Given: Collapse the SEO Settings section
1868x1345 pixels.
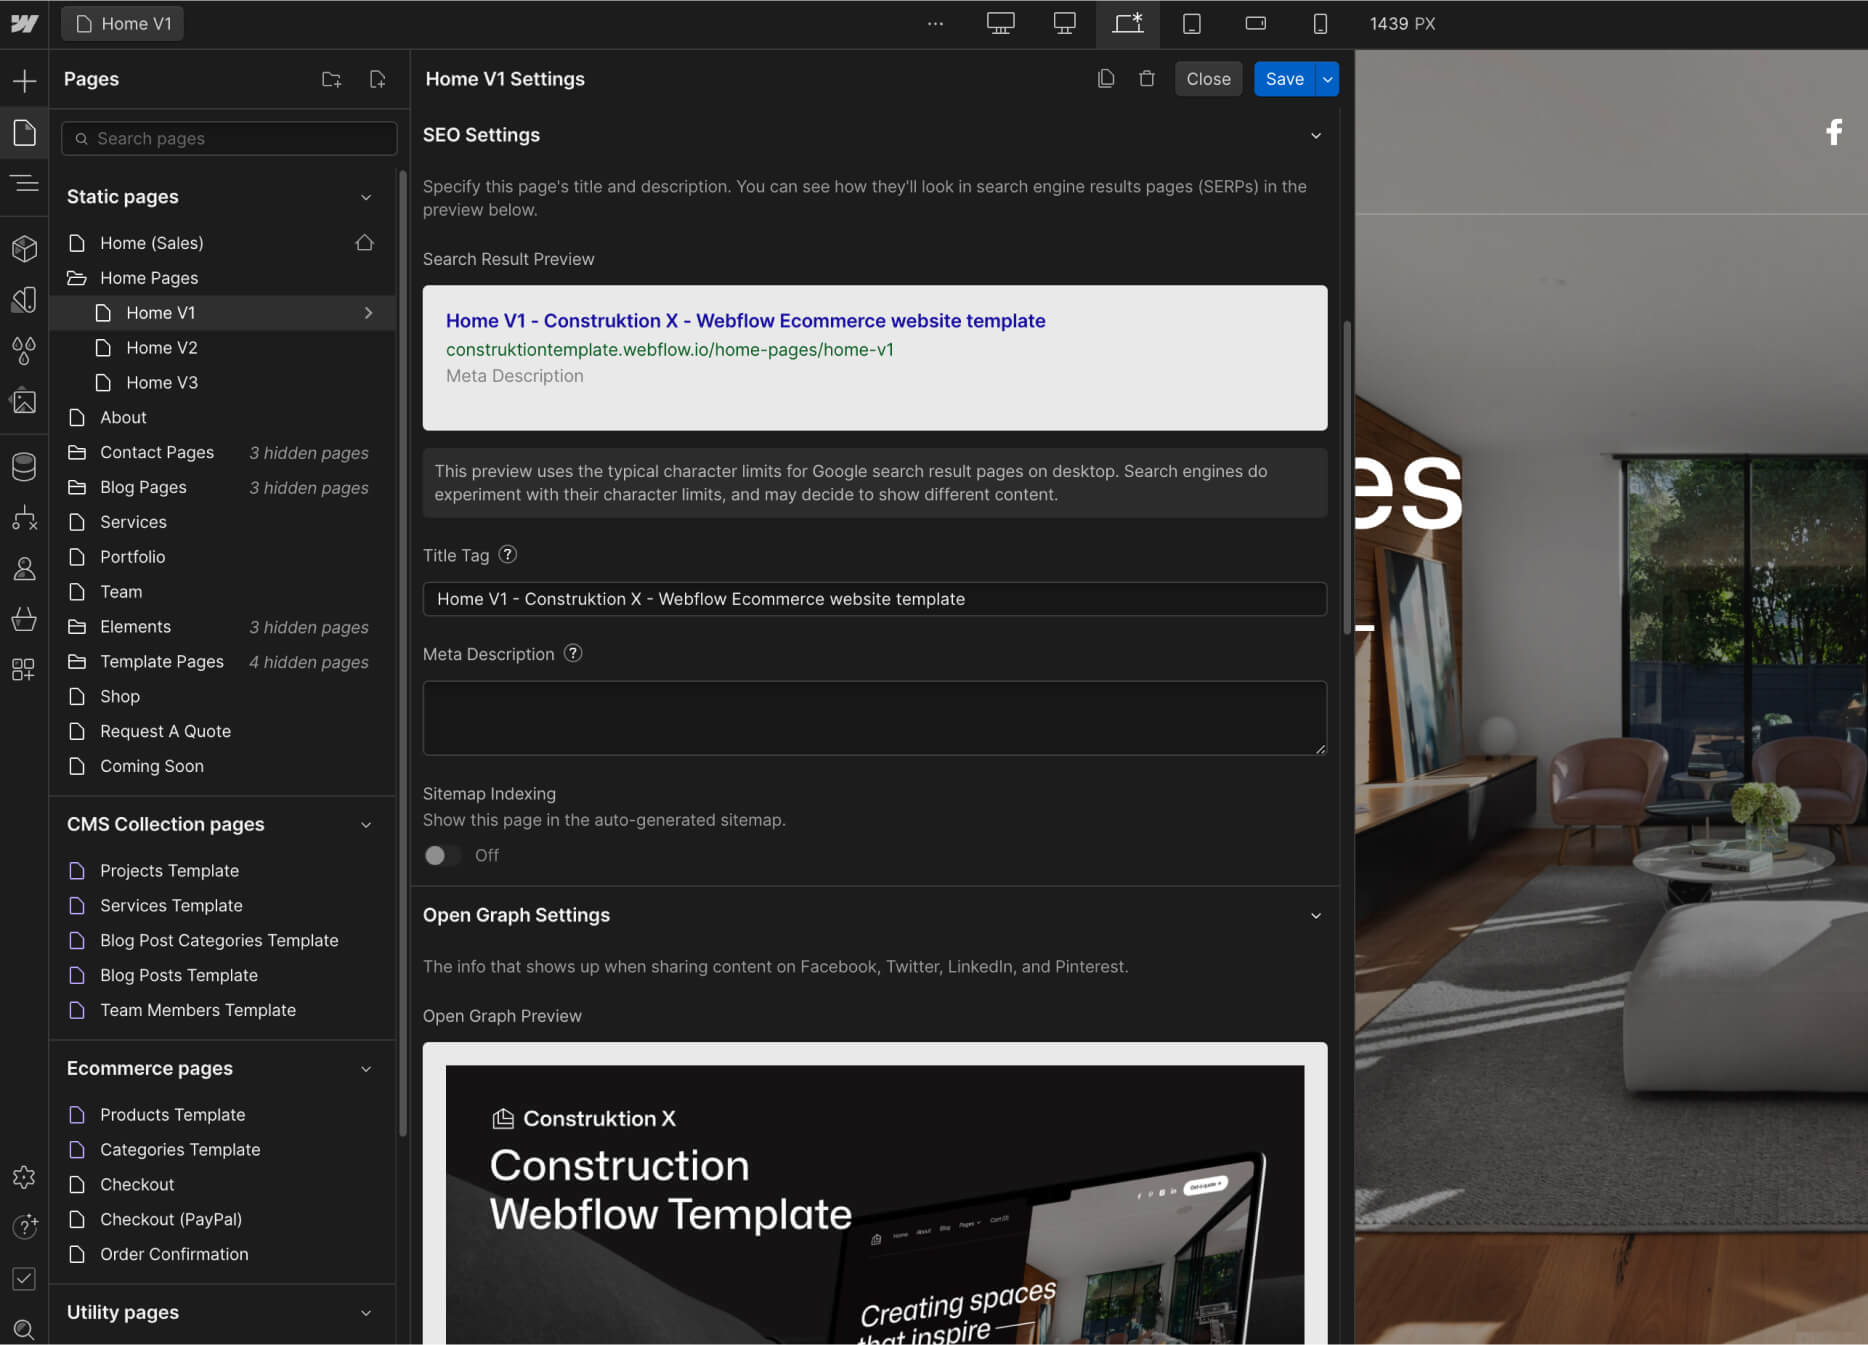Looking at the screenshot, I should click(1315, 135).
